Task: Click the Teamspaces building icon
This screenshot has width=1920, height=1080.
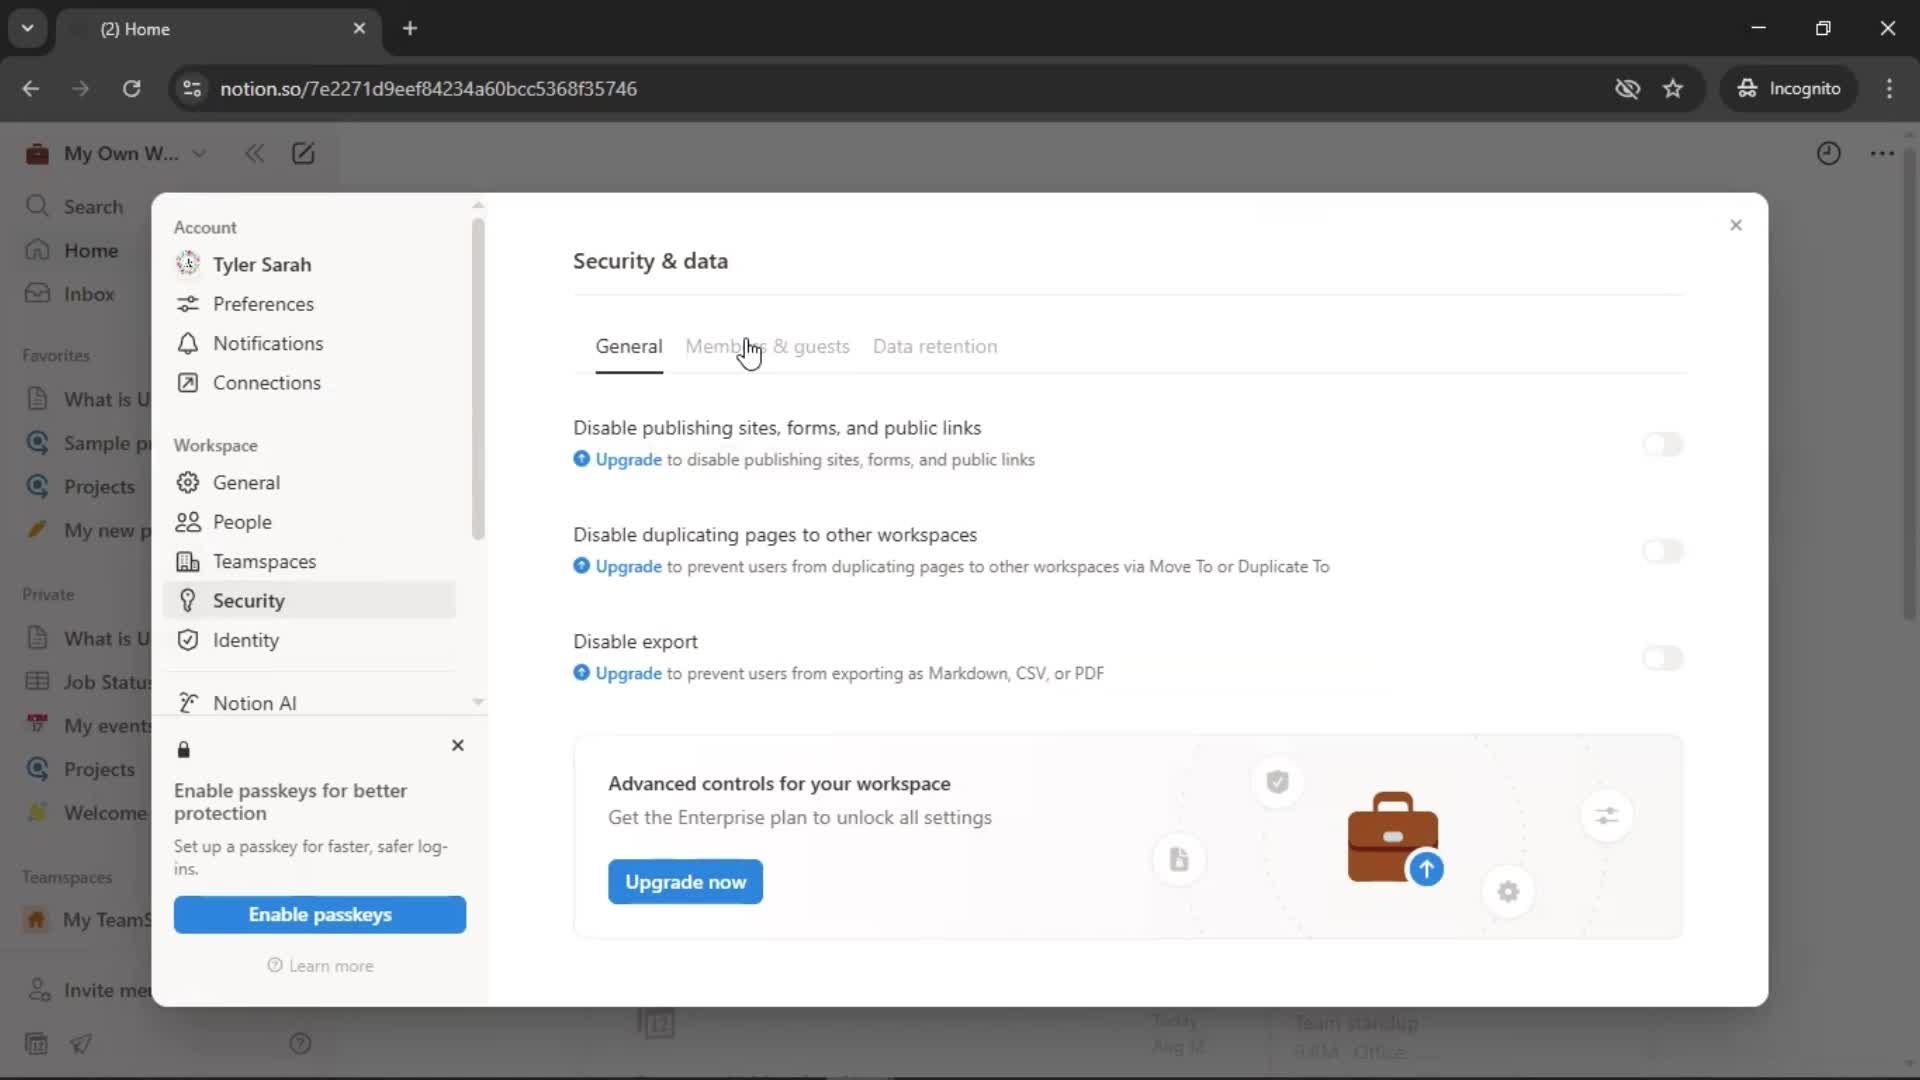Action: click(187, 561)
